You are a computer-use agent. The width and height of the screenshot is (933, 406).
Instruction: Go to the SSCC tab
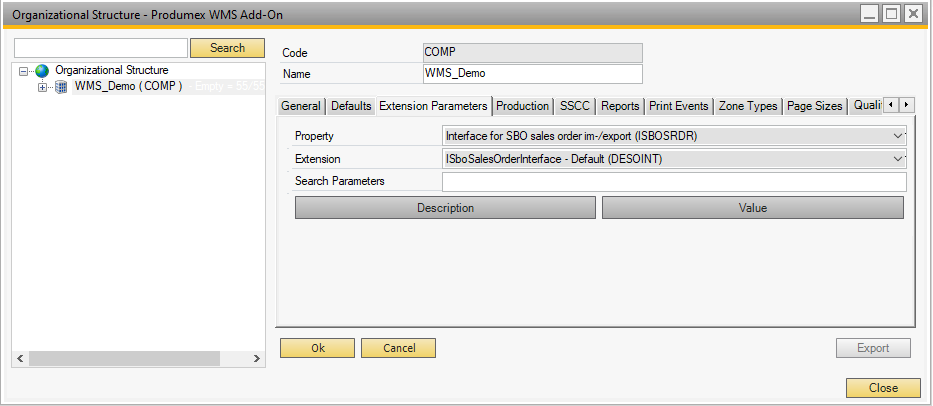pos(575,106)
